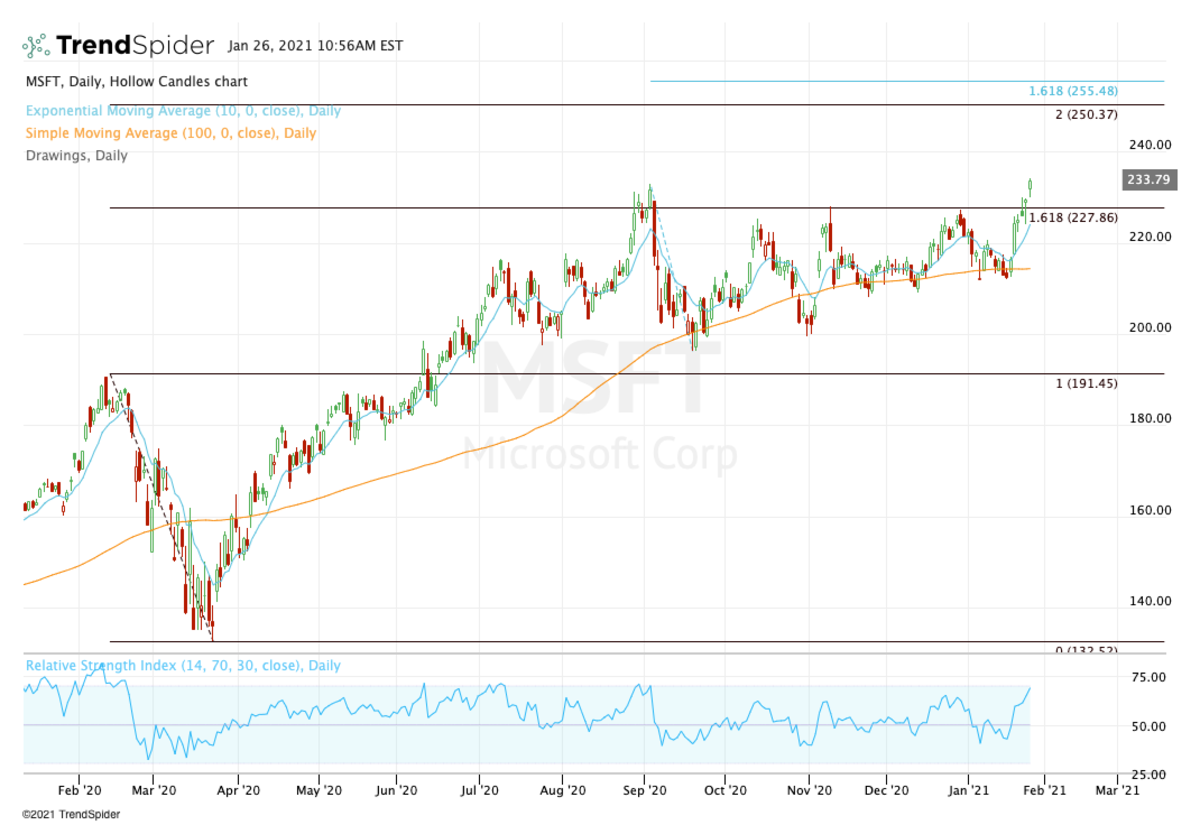Screen dimensions: 1200x825
Task: Click the Oct '20 date axis label
Action: click(x=725, y=790)
